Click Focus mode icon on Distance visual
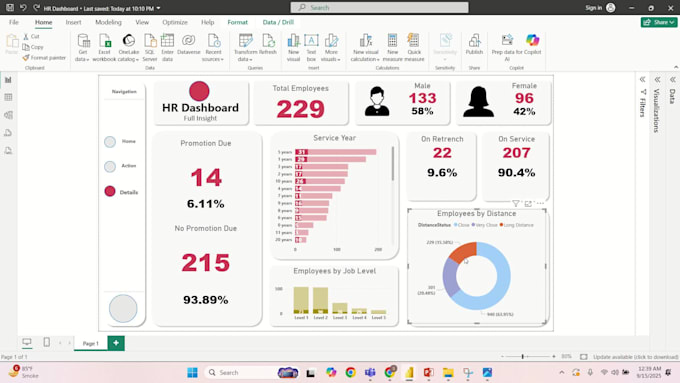This screenshot has width=680, height=383. click(528, 203)
